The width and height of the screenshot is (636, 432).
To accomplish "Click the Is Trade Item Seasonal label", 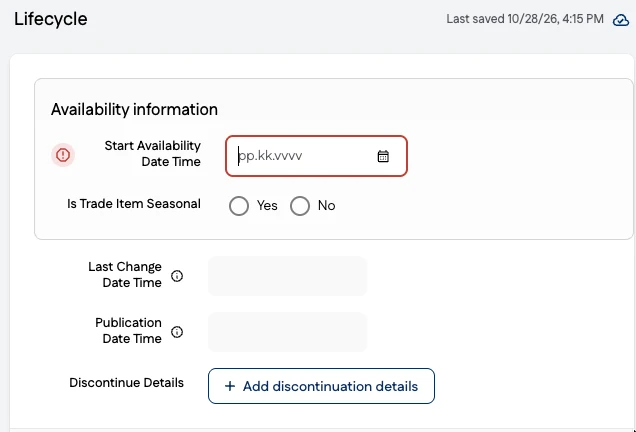I will (x=134, y=204).
